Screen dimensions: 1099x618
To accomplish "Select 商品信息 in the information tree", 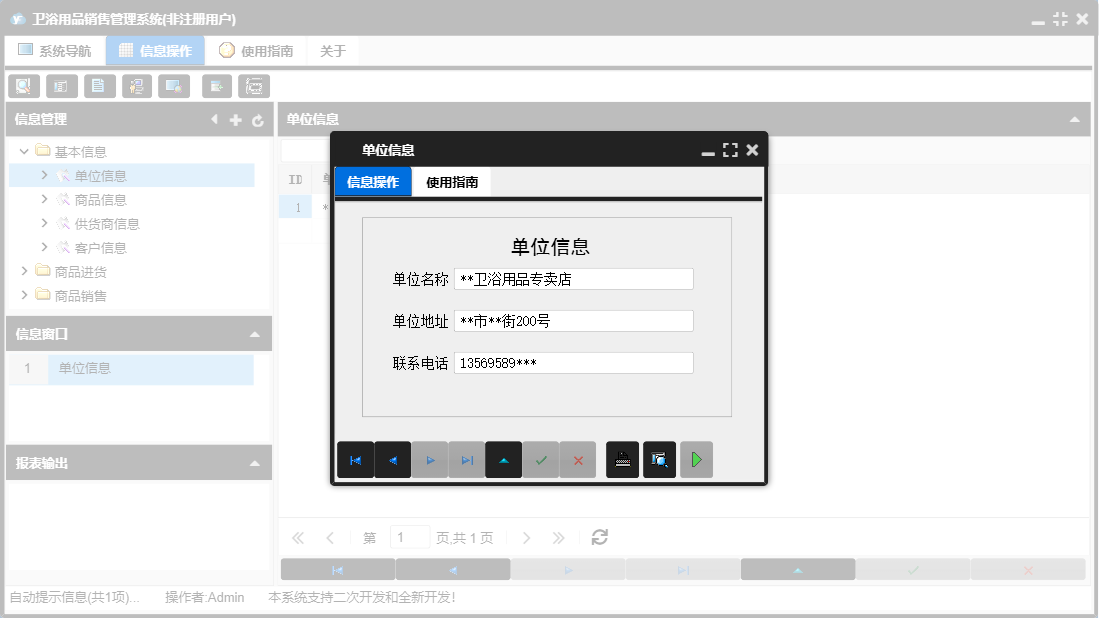I will click(98, 199).
